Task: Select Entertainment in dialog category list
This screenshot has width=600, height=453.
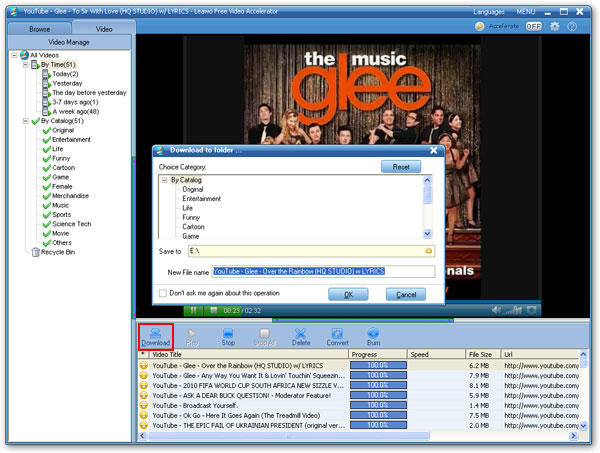Action: click(x=202, y=199)
